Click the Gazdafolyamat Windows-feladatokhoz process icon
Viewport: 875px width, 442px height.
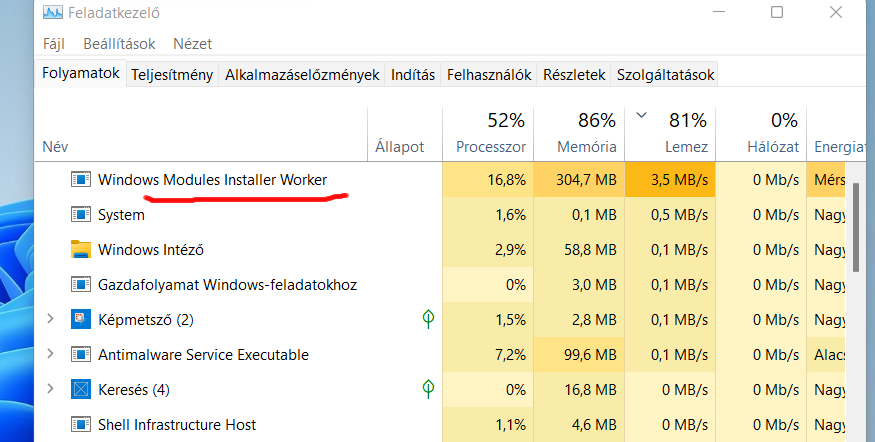point(81,284)
